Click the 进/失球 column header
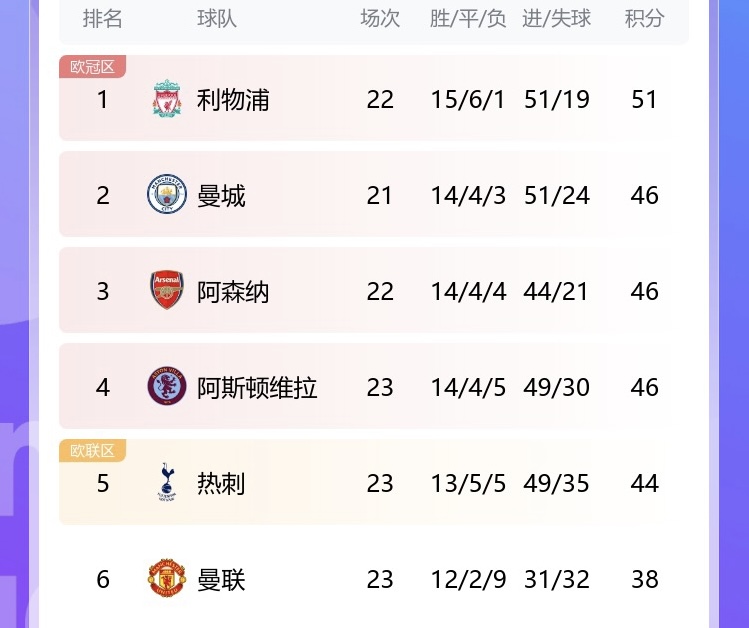This screenshot has width=749, height=628. coord(556,19)
